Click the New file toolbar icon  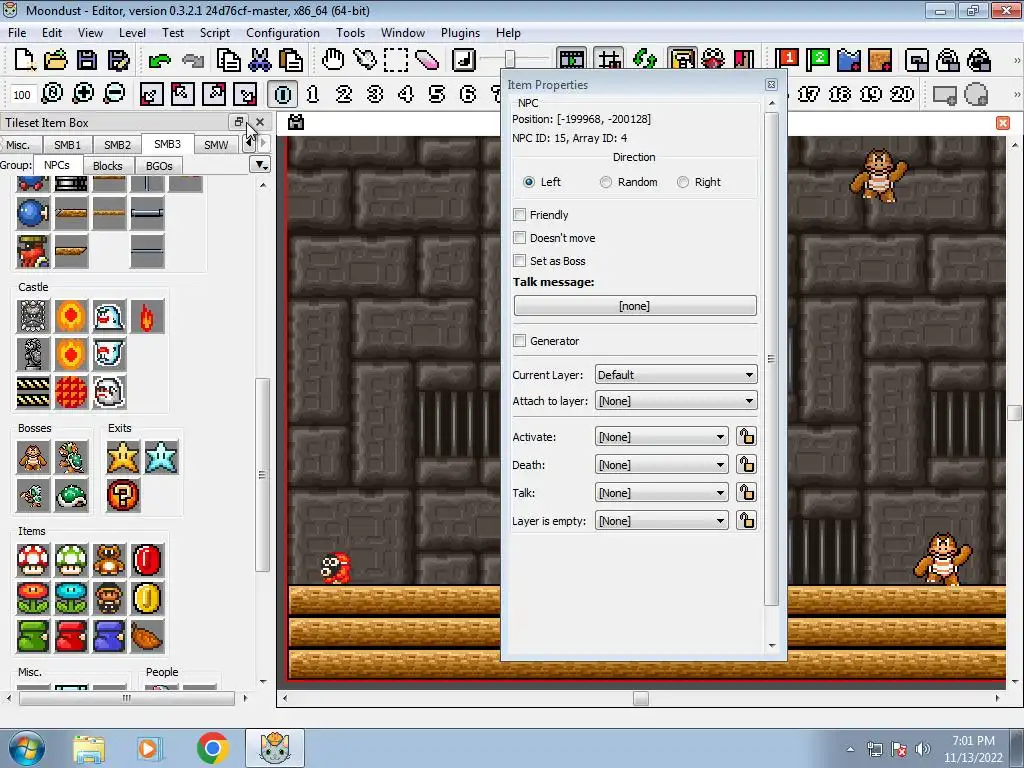(x=24, y=60)
